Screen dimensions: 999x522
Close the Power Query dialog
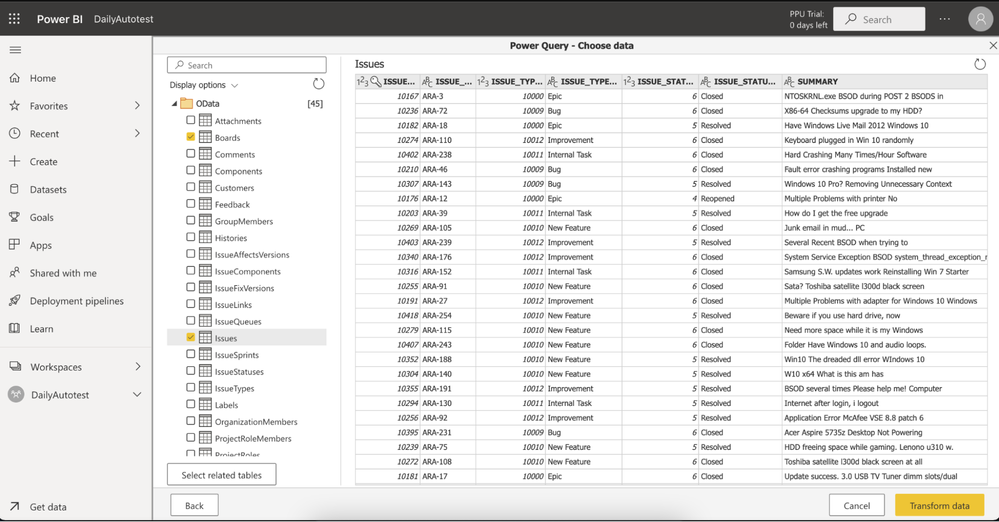point(993,45)
